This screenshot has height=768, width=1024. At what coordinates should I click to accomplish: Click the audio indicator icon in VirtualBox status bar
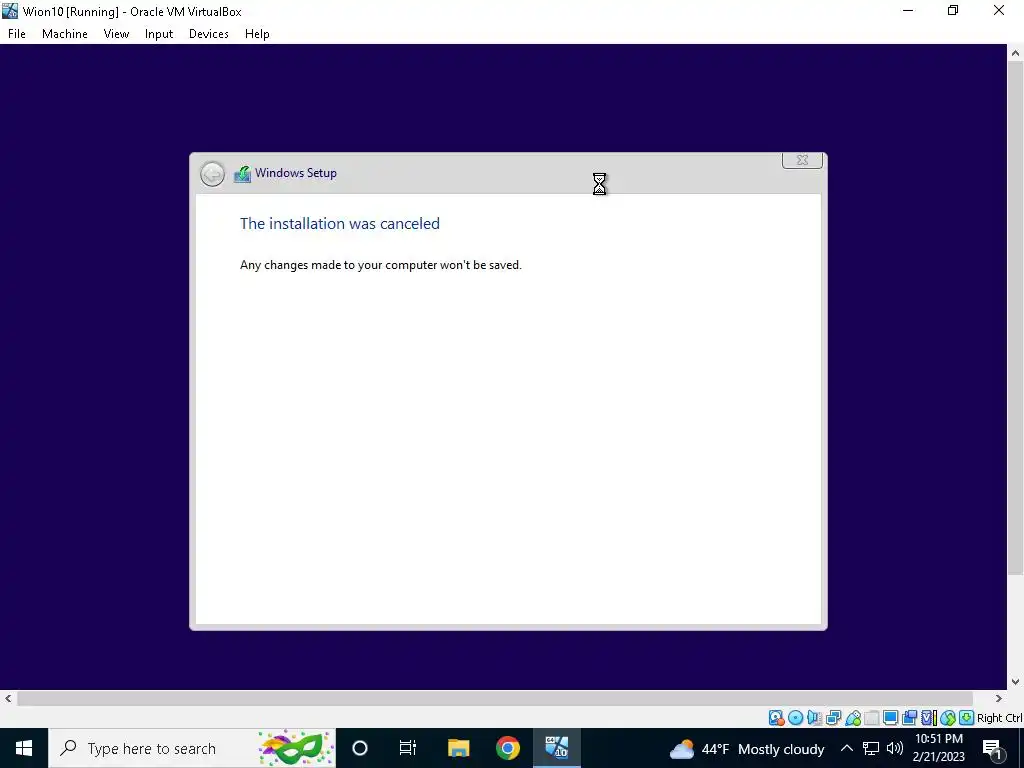click(814, 718)
